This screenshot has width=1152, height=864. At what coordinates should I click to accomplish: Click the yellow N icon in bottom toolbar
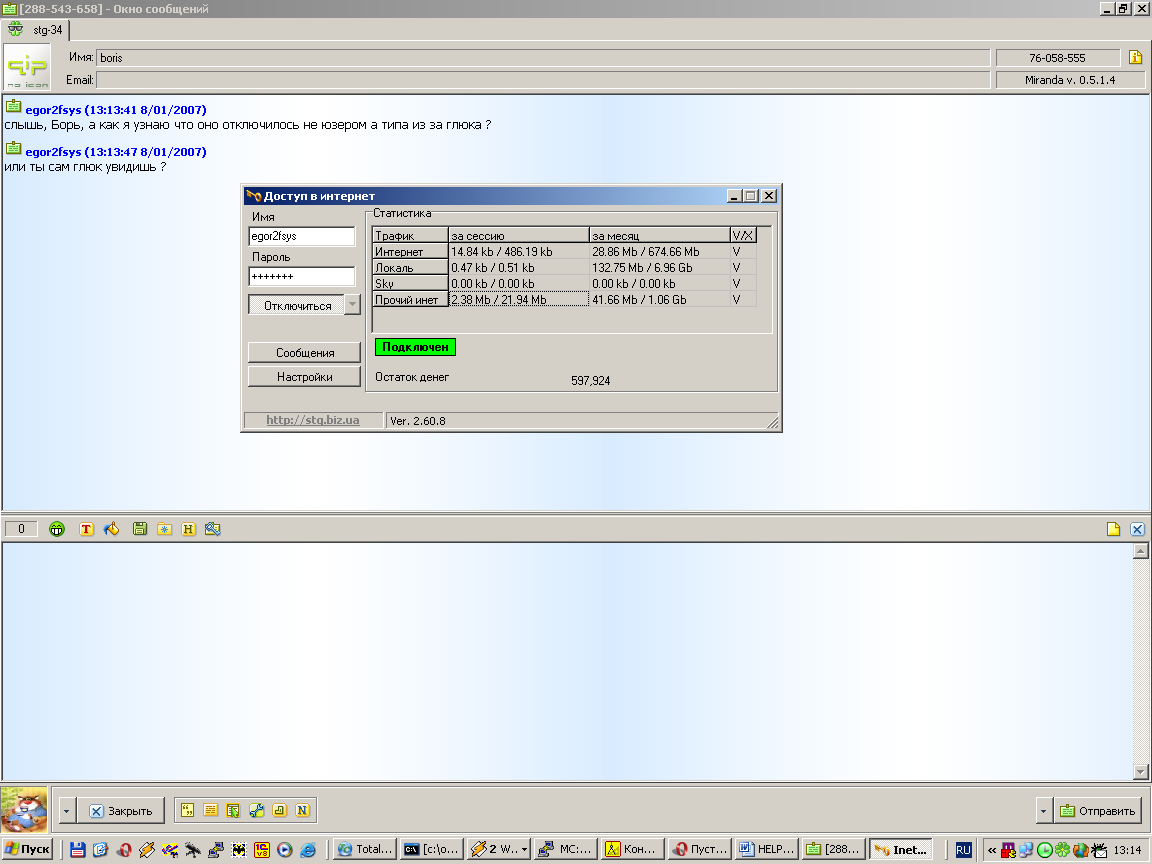point(302,810)
